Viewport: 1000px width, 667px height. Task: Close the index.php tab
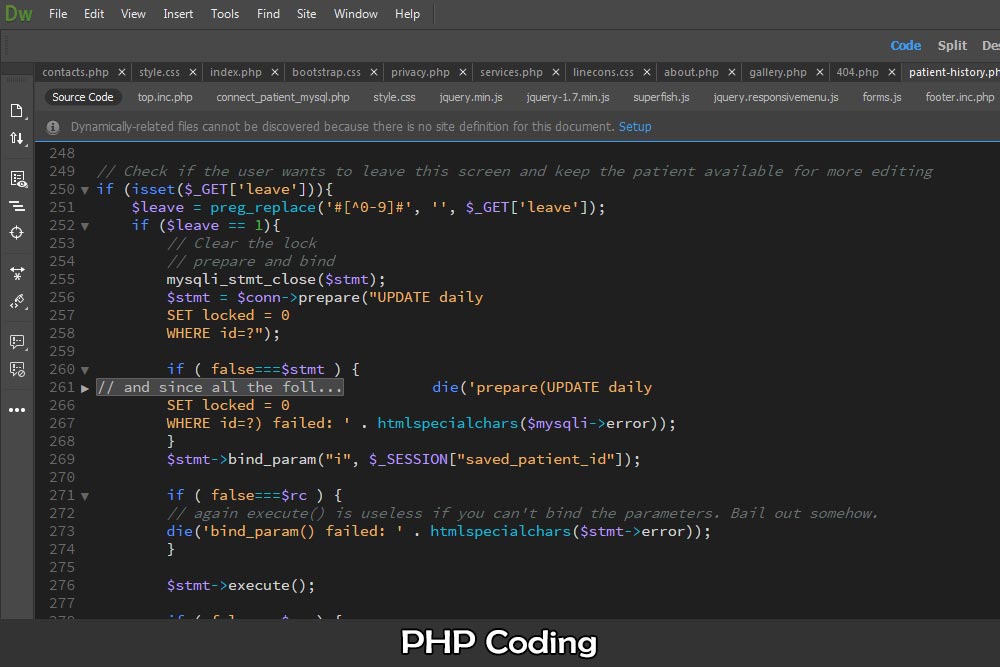tap(274, 72)
